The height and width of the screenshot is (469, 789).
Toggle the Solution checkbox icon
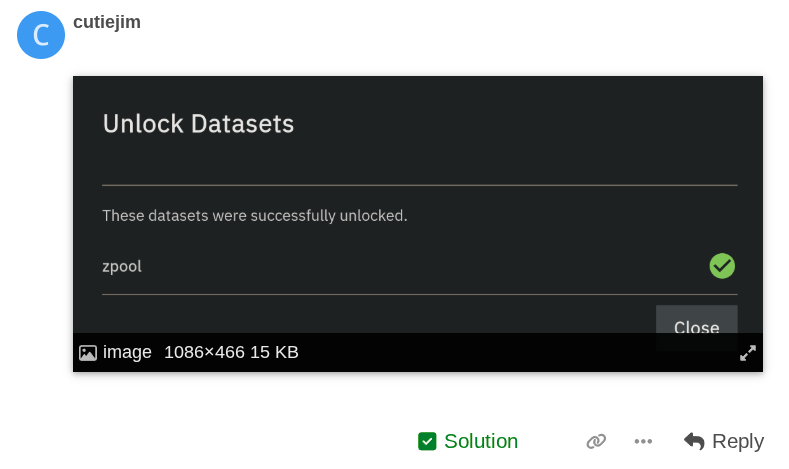click(427, 441)
